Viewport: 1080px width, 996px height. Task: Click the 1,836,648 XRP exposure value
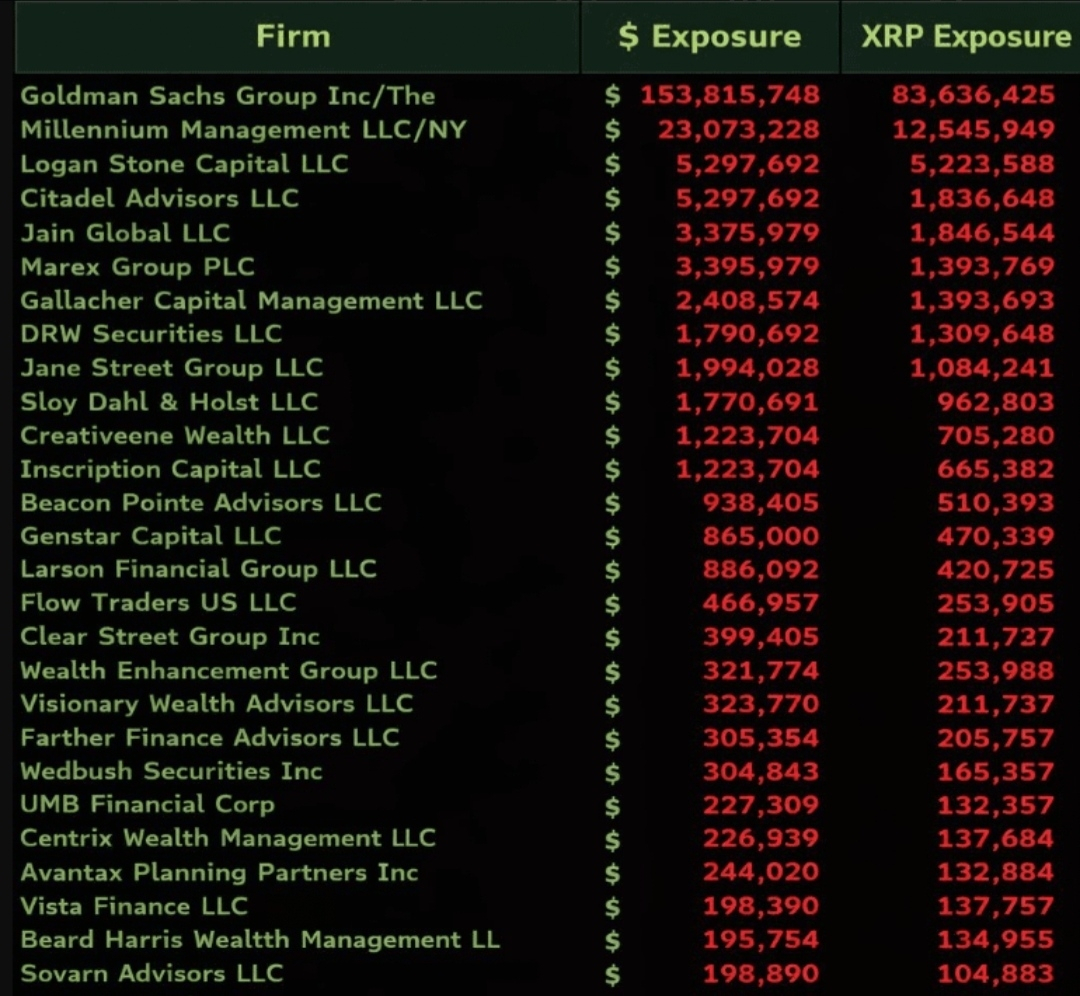(x=982, y=198)
